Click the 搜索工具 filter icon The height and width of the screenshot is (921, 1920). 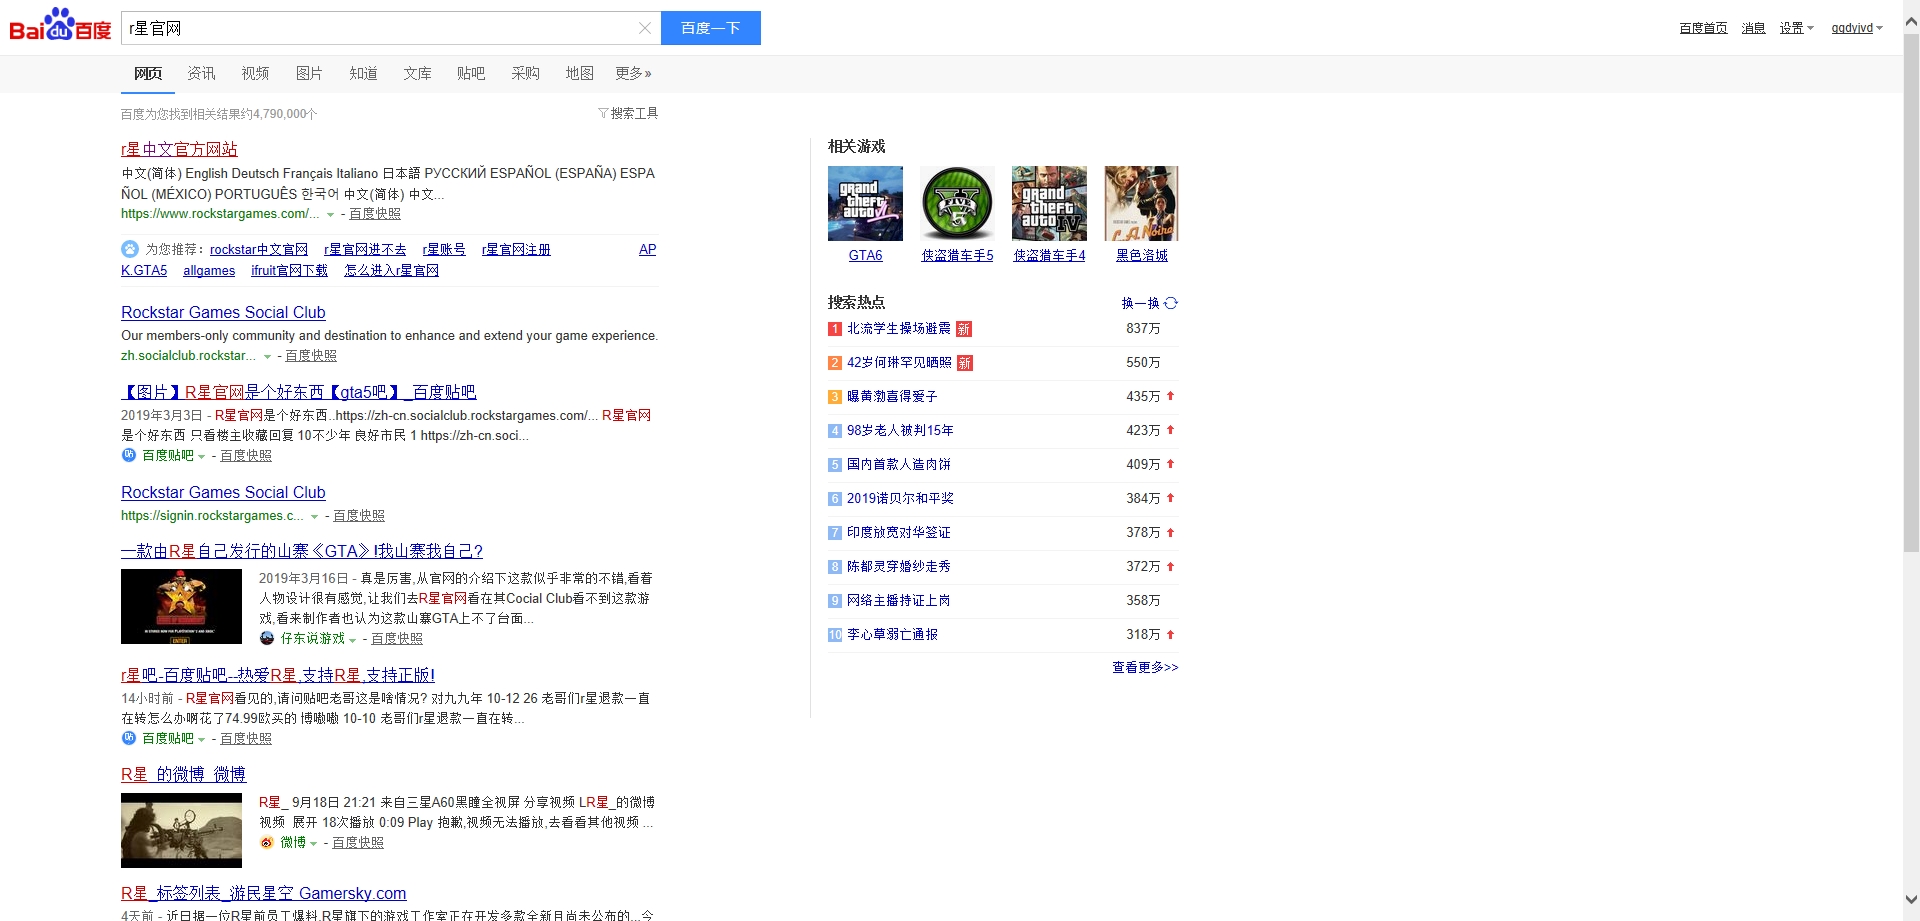click(x=603, y=113)
